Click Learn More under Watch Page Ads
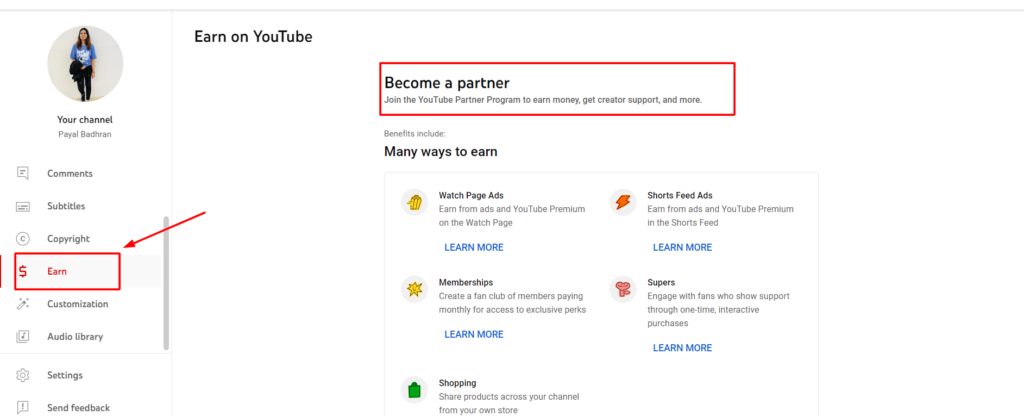Screen dimensions: 1024x416 [474, 248]
